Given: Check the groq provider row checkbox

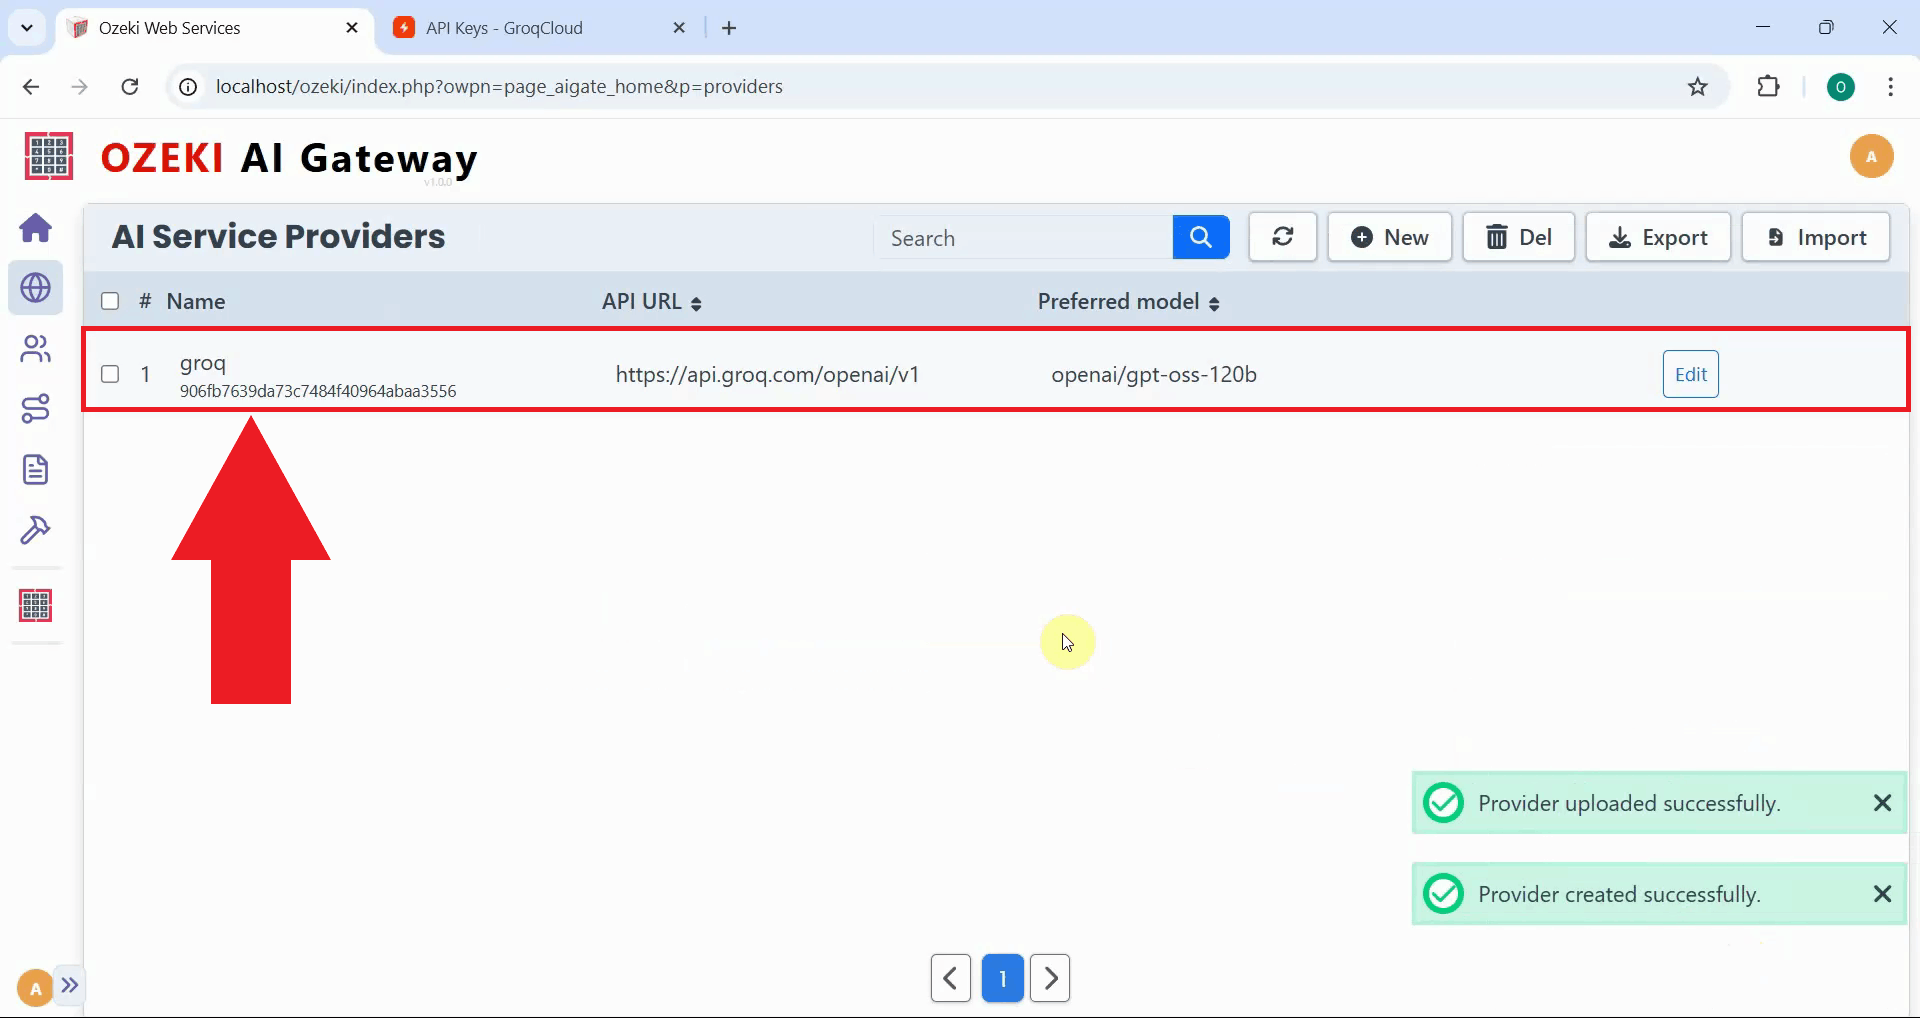Looking at the screenshot, I should coord(110,375).
